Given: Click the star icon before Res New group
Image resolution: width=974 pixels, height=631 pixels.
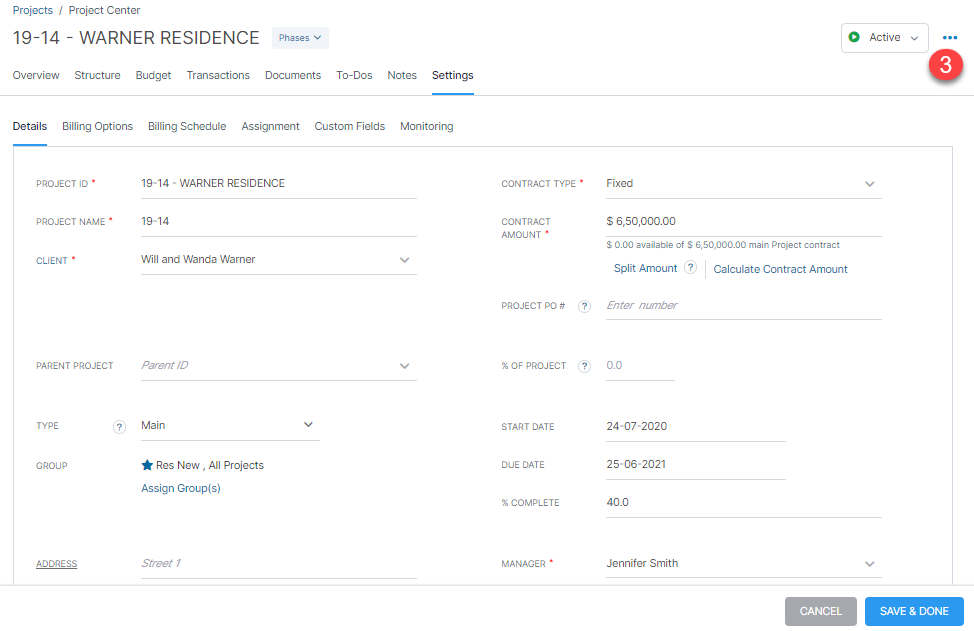Looking at the screenshot, I should [147, 465].
